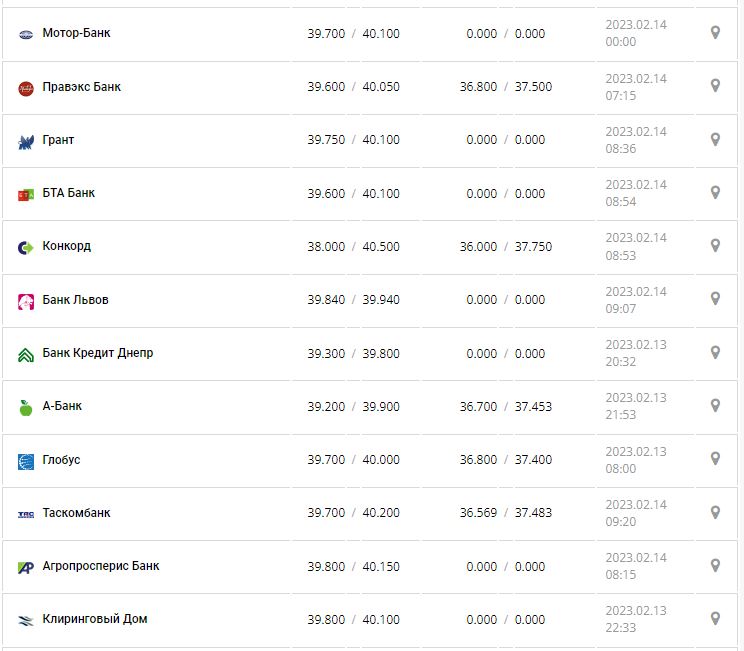Click the Глобус rate 39.700 / 40.000
Image resolution: width=744 pixels, height=651 pixels.
point(353,460)
